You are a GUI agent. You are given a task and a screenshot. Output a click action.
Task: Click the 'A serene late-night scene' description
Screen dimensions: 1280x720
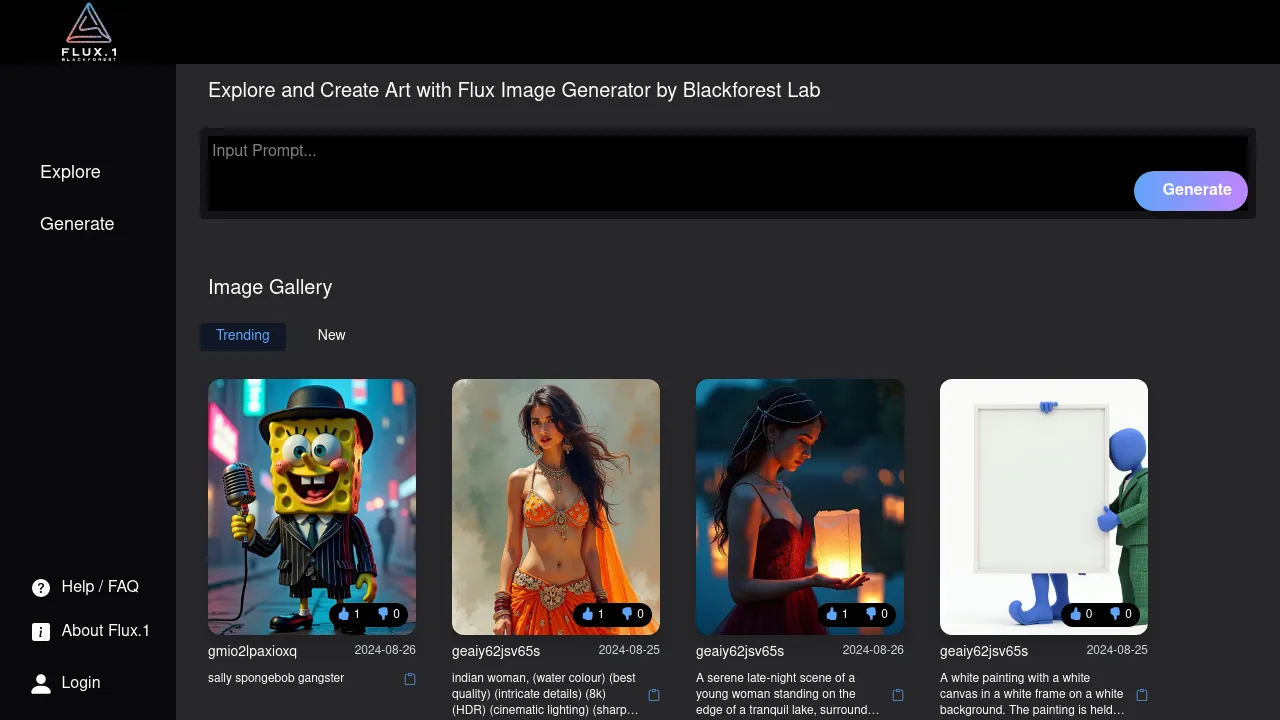(x=788, y=694)
